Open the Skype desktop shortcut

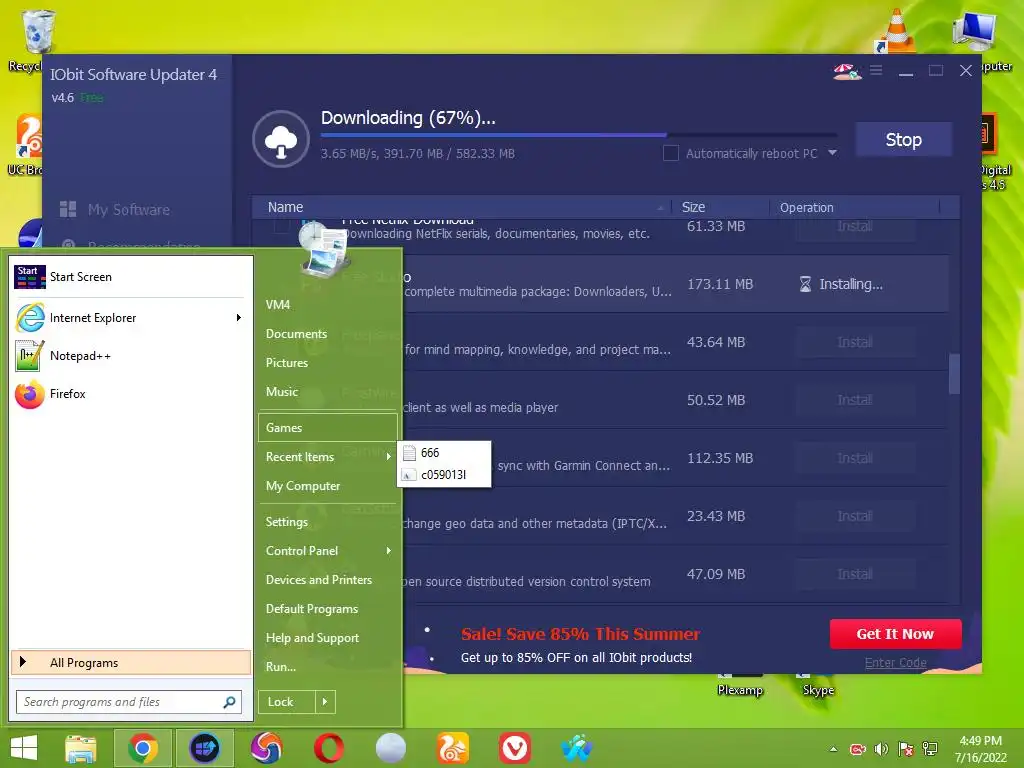tap(818, 690)
